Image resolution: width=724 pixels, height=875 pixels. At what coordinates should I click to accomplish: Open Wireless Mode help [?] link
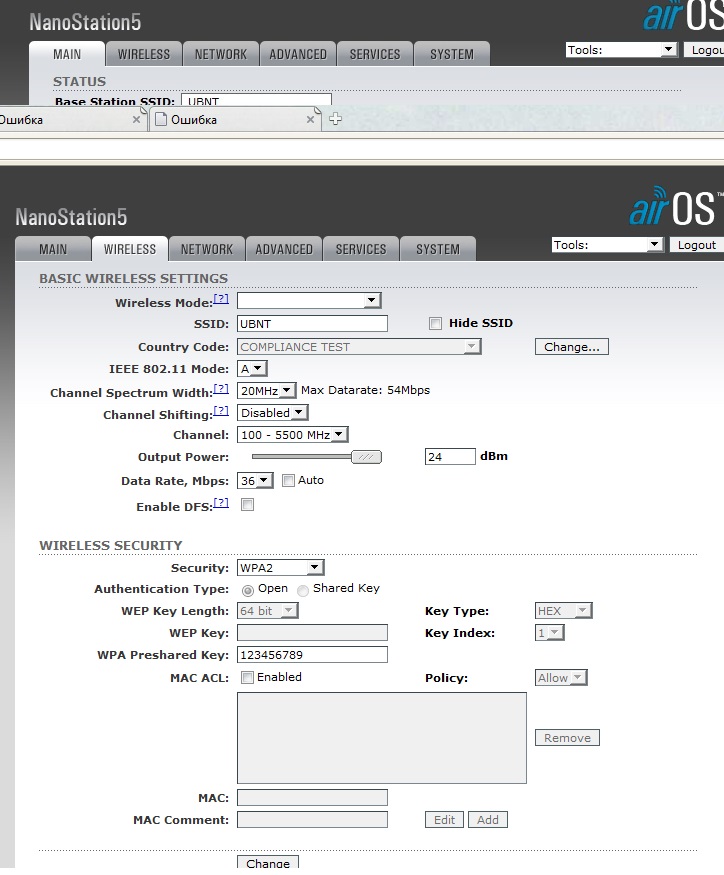221,299
